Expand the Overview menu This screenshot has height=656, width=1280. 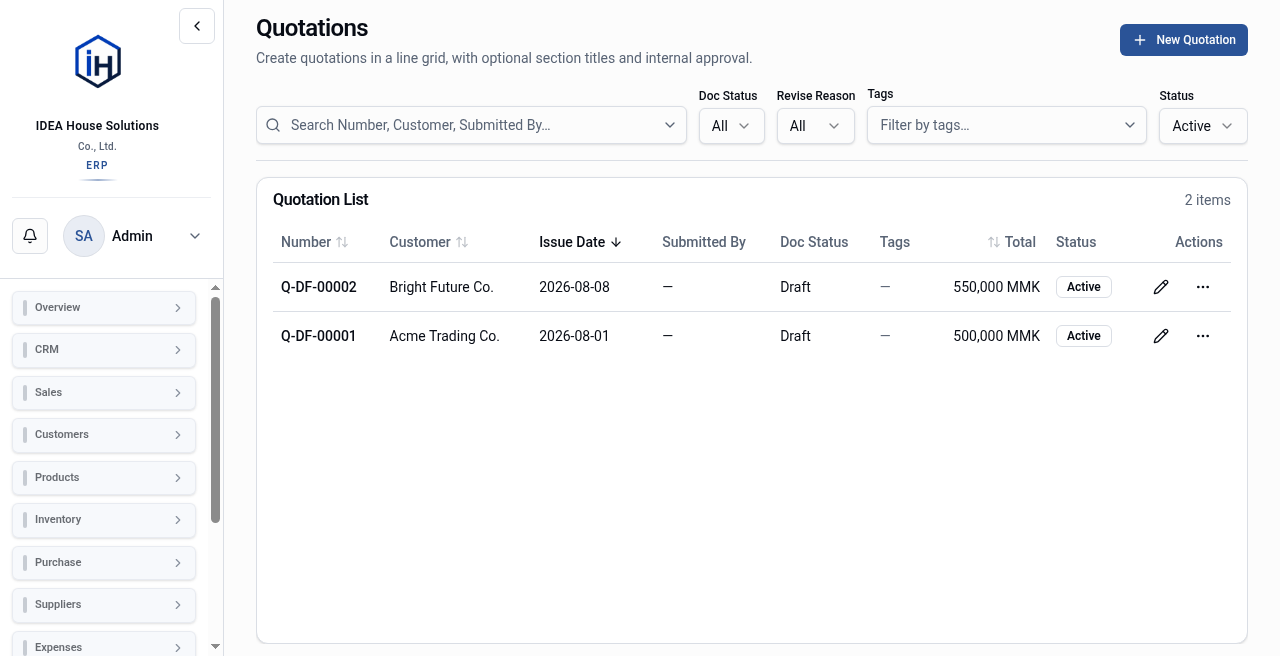(104, 308)
